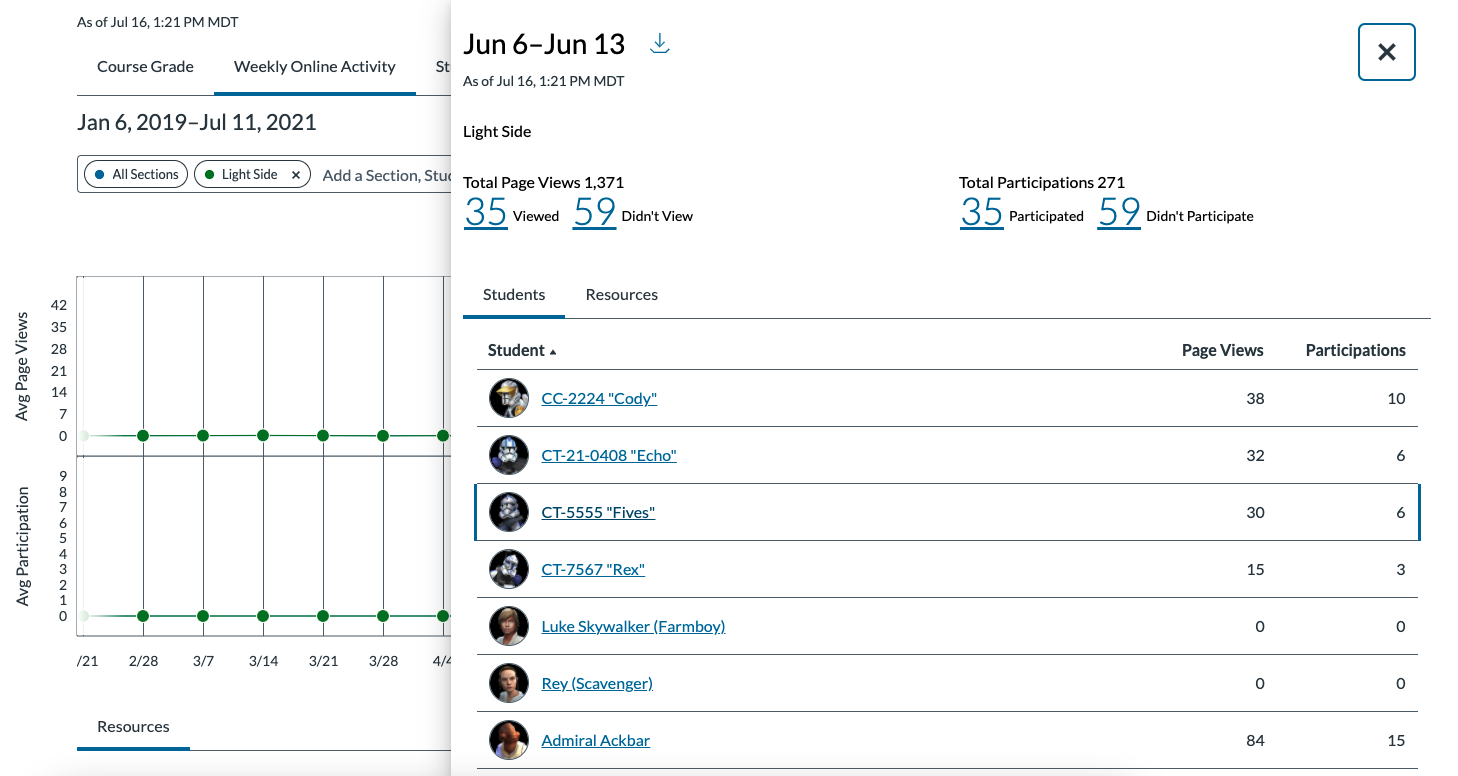
Task: Select the 3/14 participation data point
Action: (263, 616)
